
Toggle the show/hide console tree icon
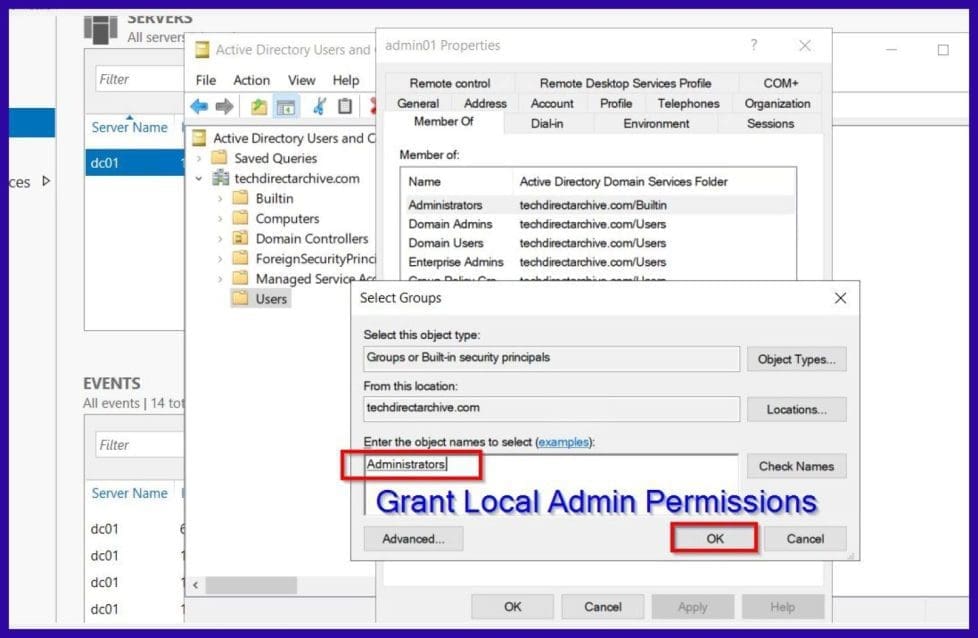(286, 106)
